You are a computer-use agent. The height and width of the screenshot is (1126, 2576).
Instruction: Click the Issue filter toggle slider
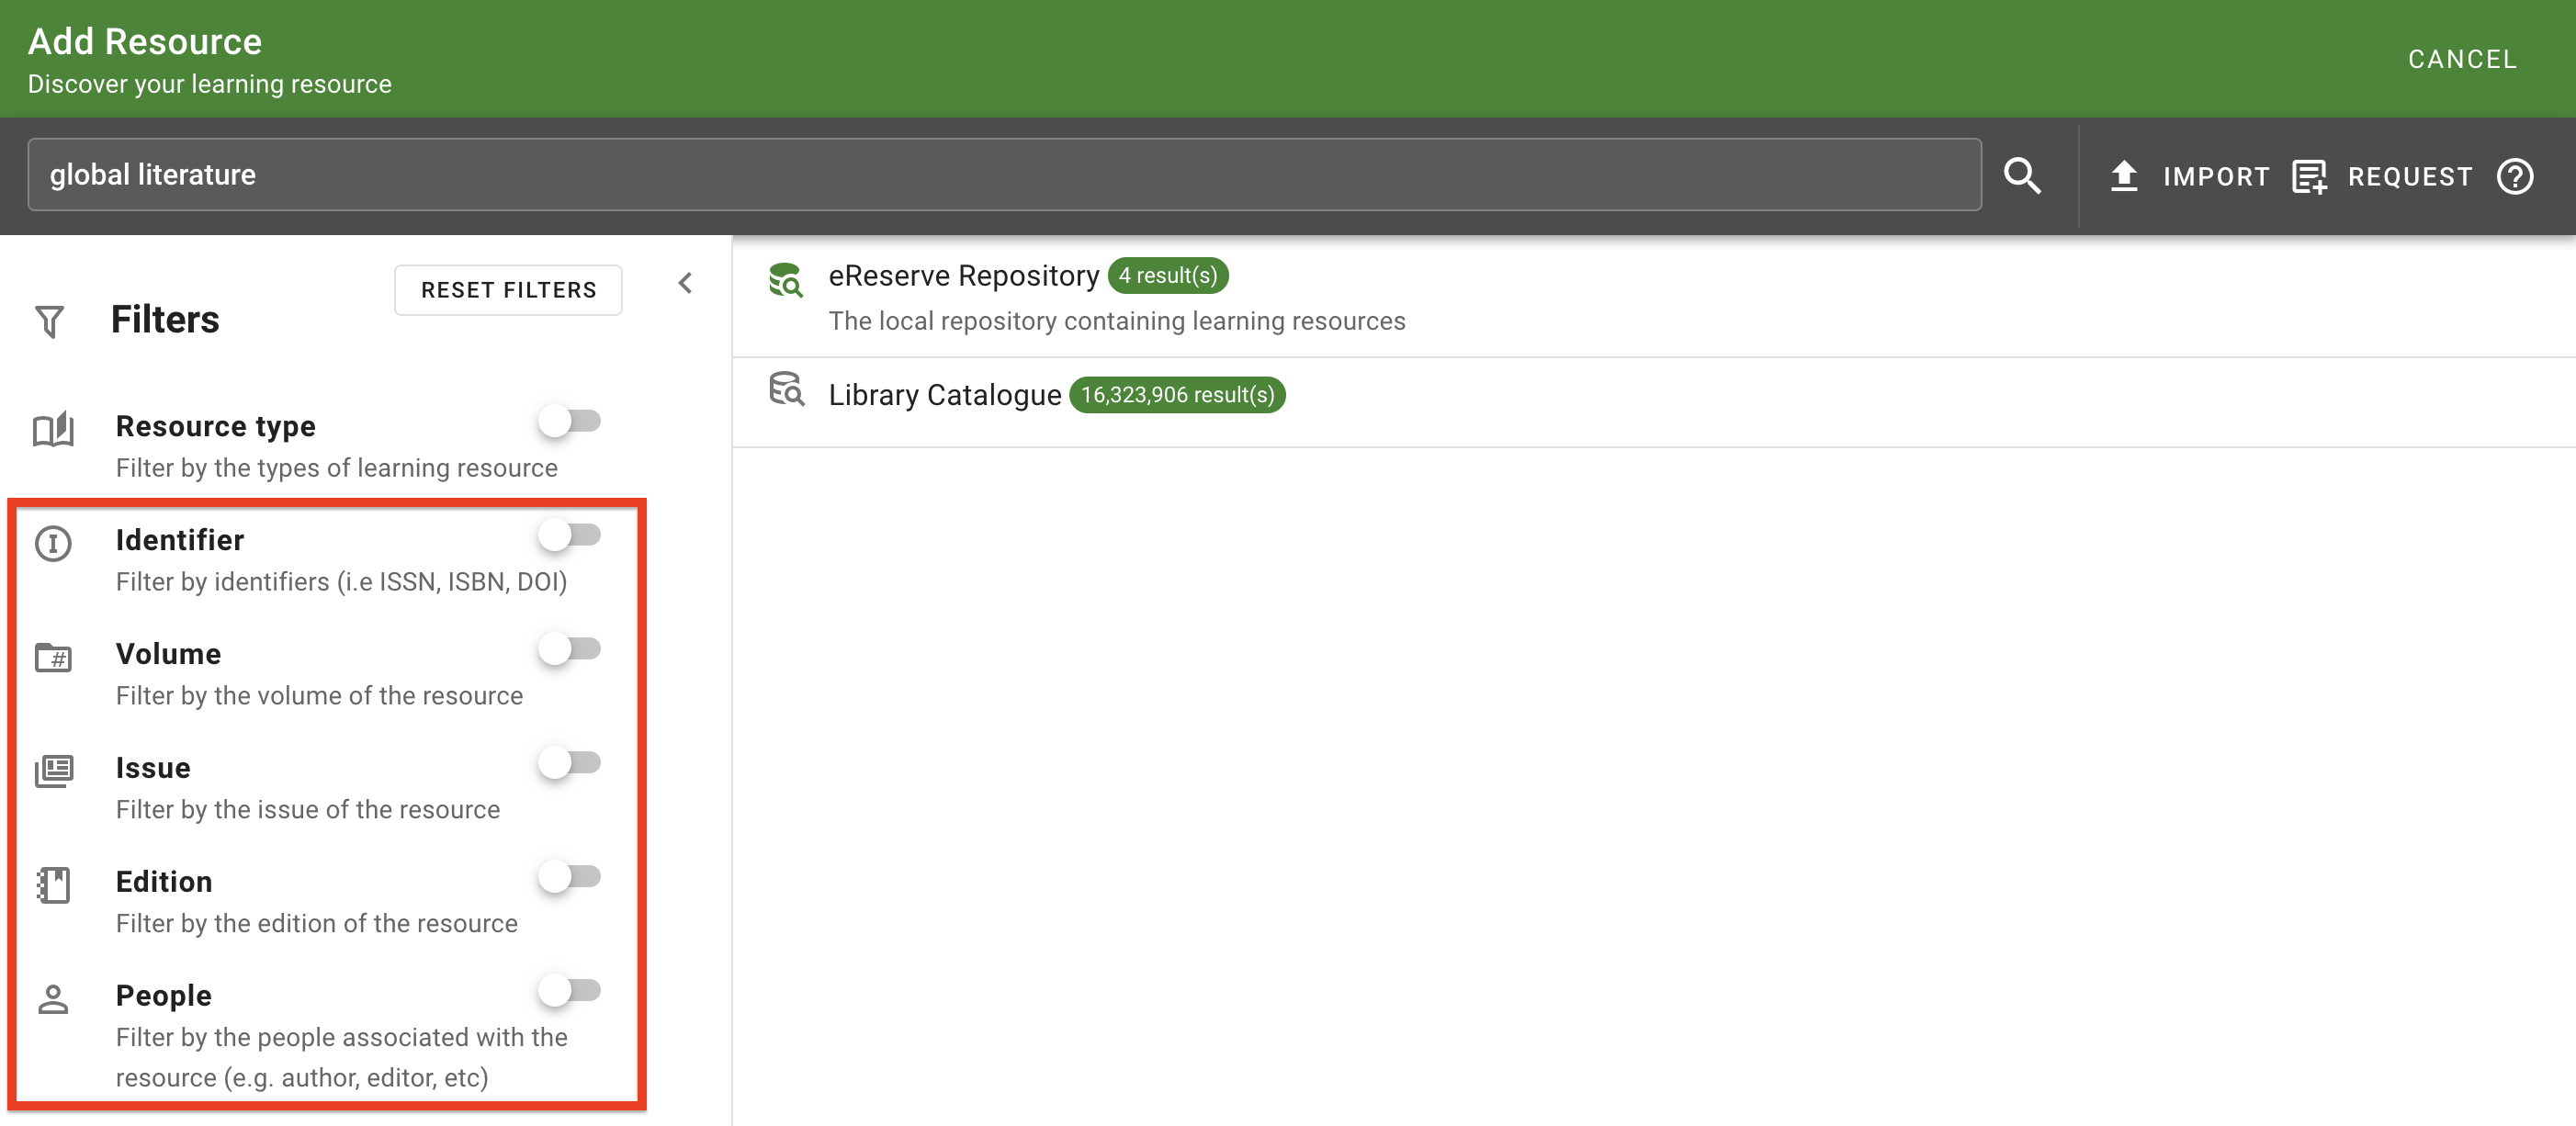click(572, 761)
